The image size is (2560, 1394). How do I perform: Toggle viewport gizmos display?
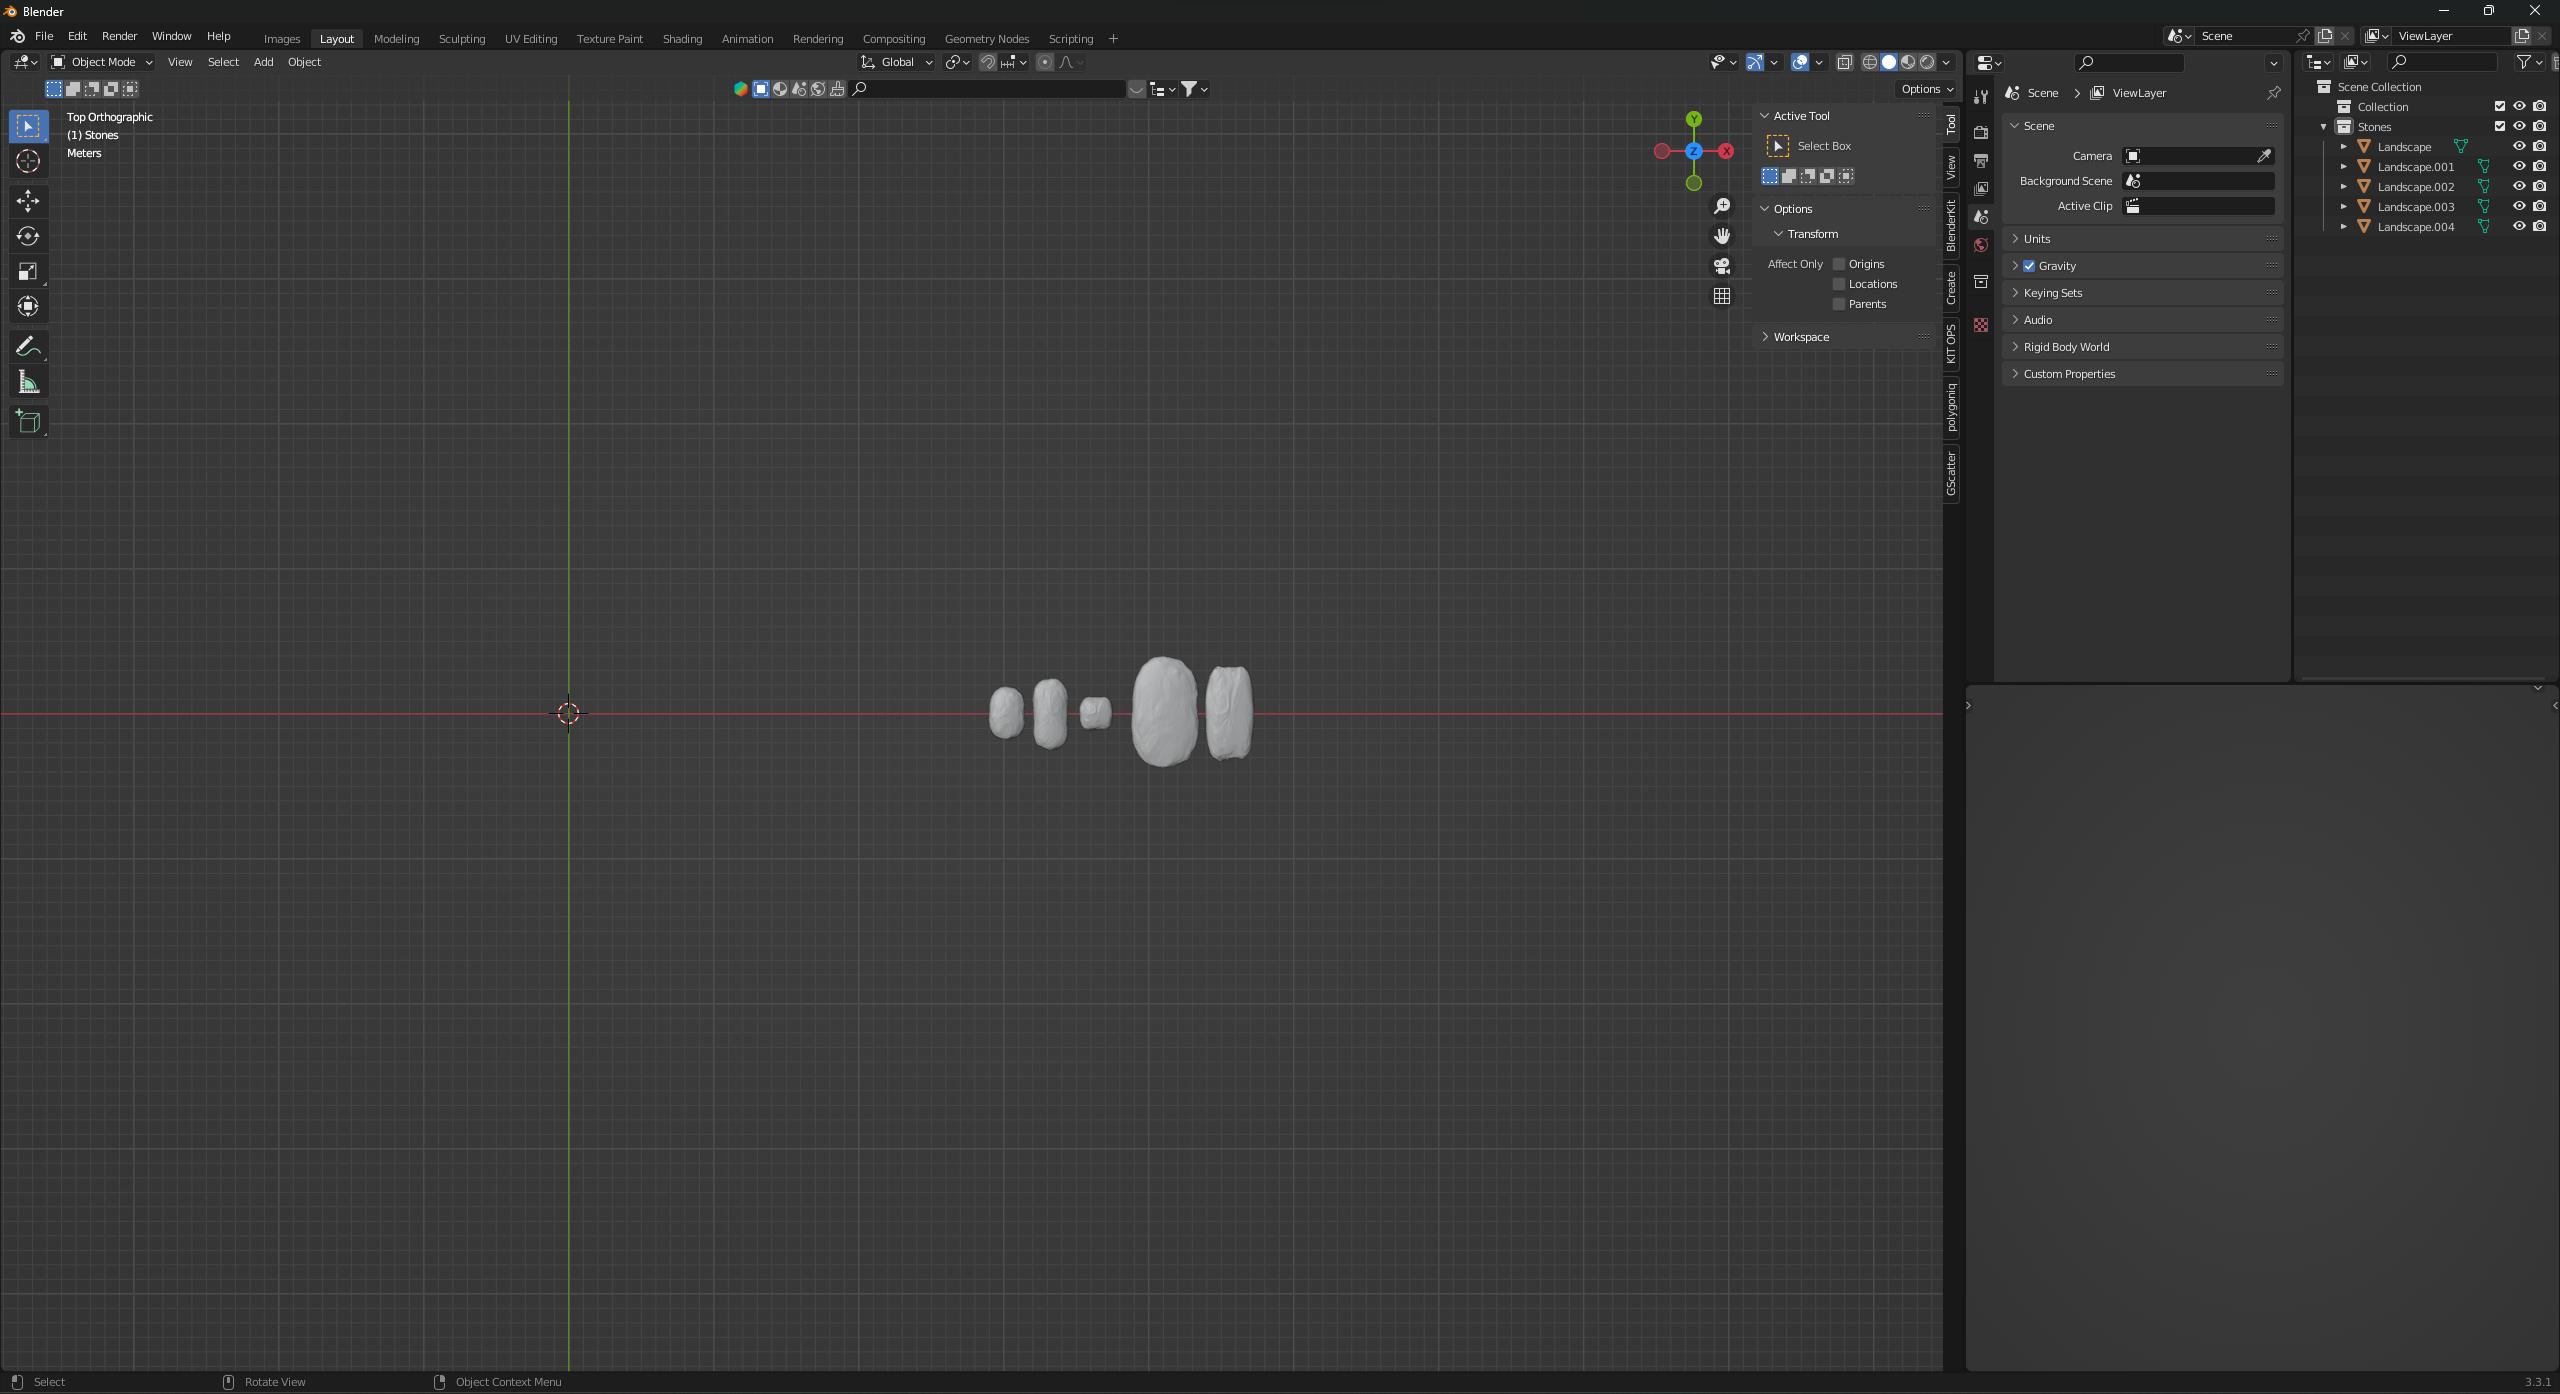point(1755,62)
